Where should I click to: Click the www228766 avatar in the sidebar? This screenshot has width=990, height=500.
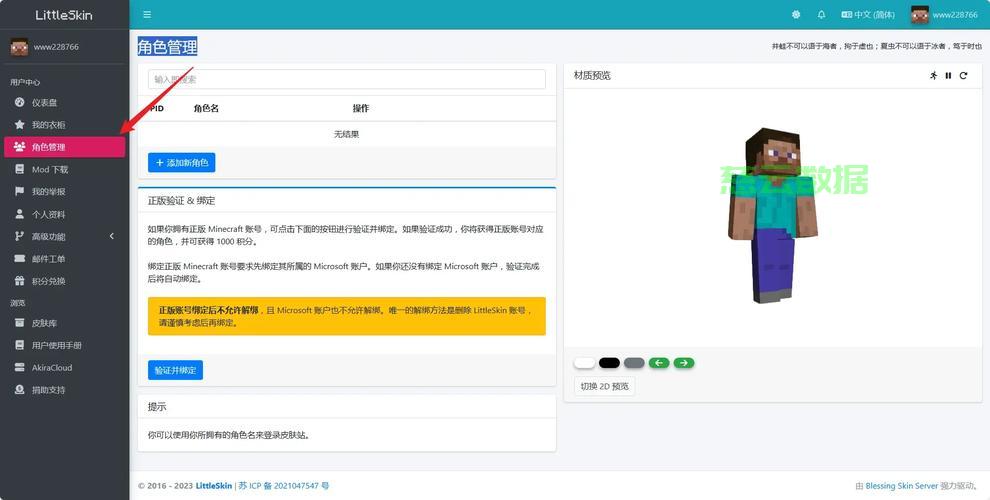coord(19,47)
